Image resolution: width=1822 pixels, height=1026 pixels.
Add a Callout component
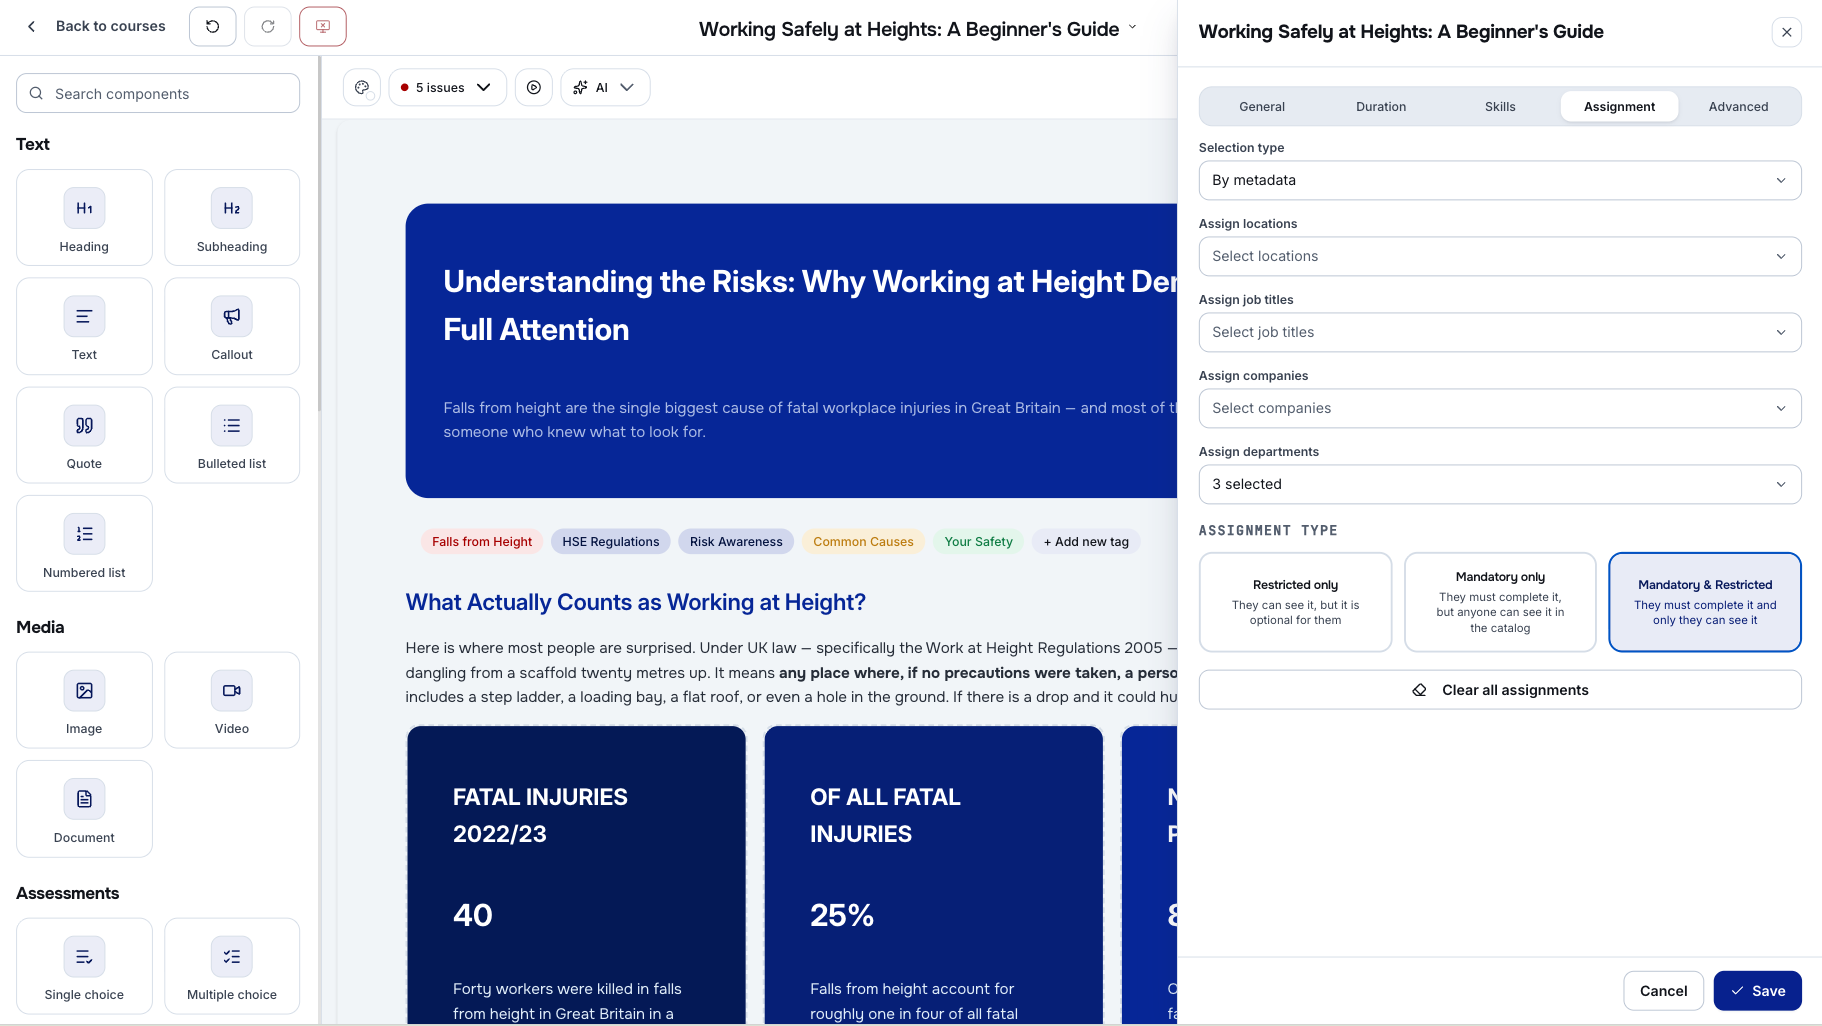coord(232,327)
